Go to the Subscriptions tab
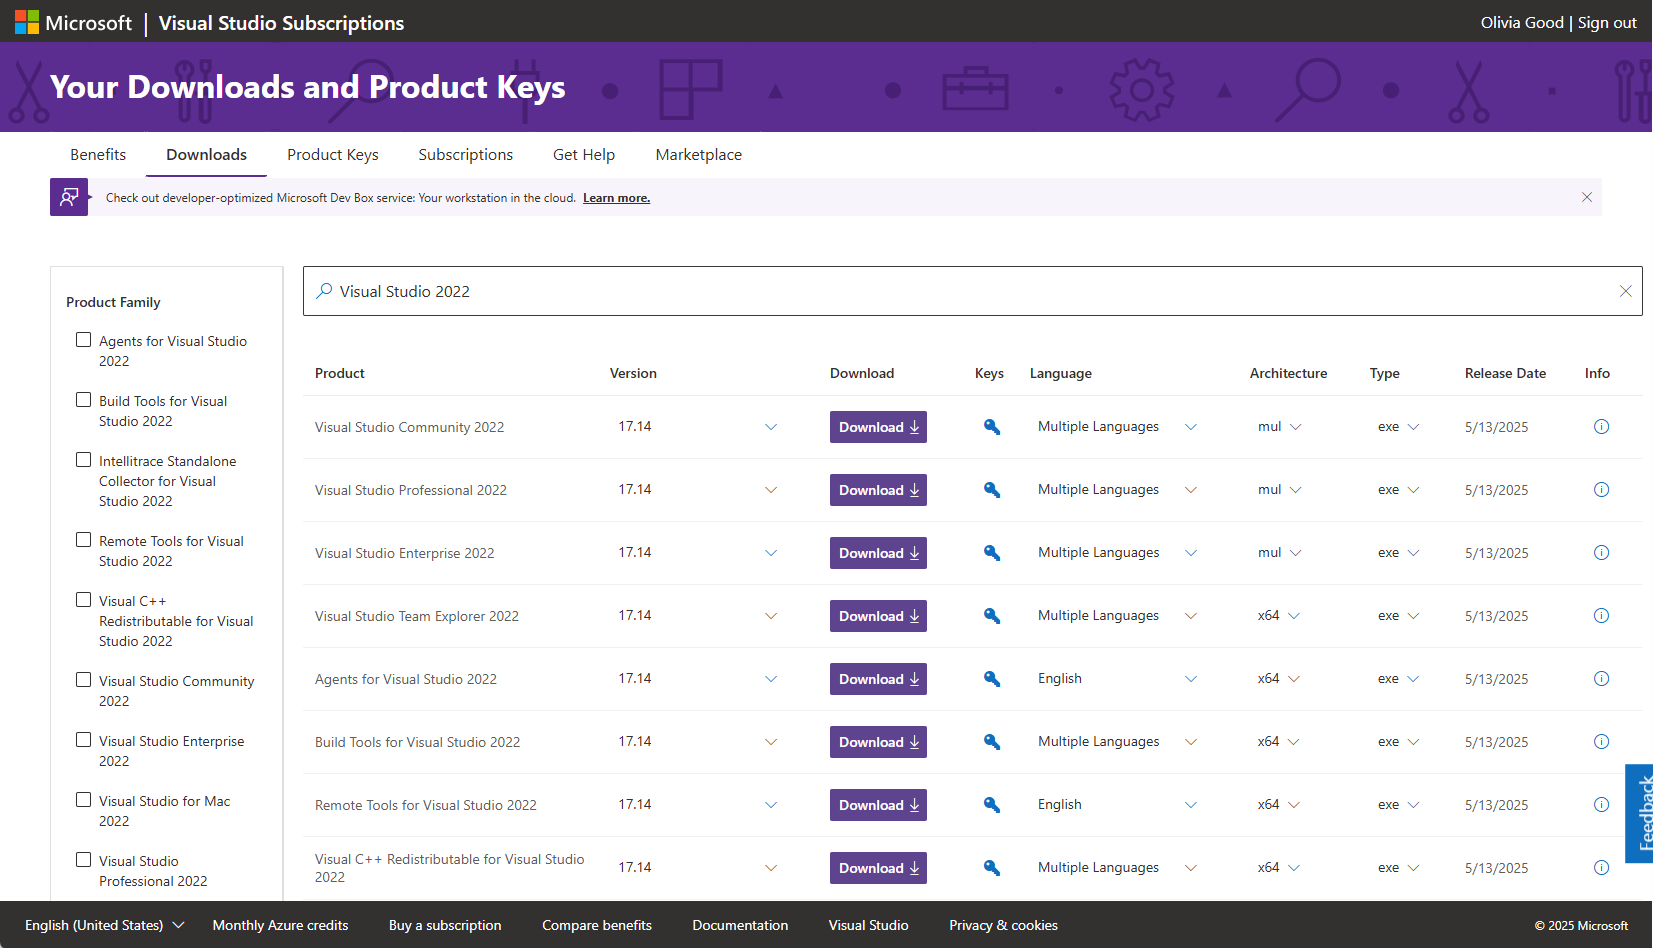 click(466, 155)
